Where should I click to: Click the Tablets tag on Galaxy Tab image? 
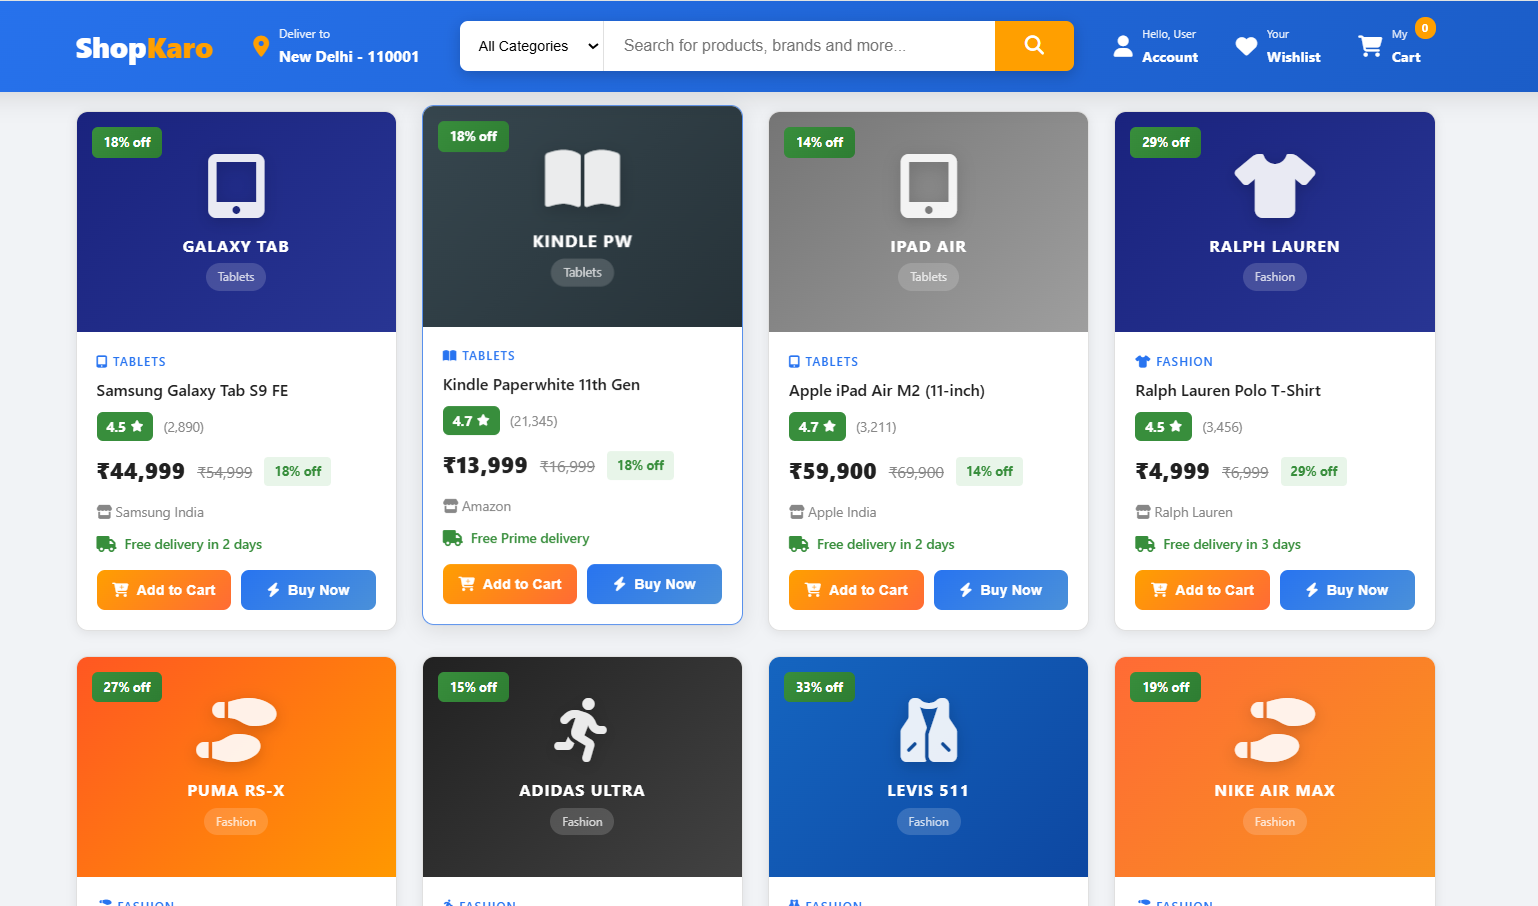coord(236,277)
